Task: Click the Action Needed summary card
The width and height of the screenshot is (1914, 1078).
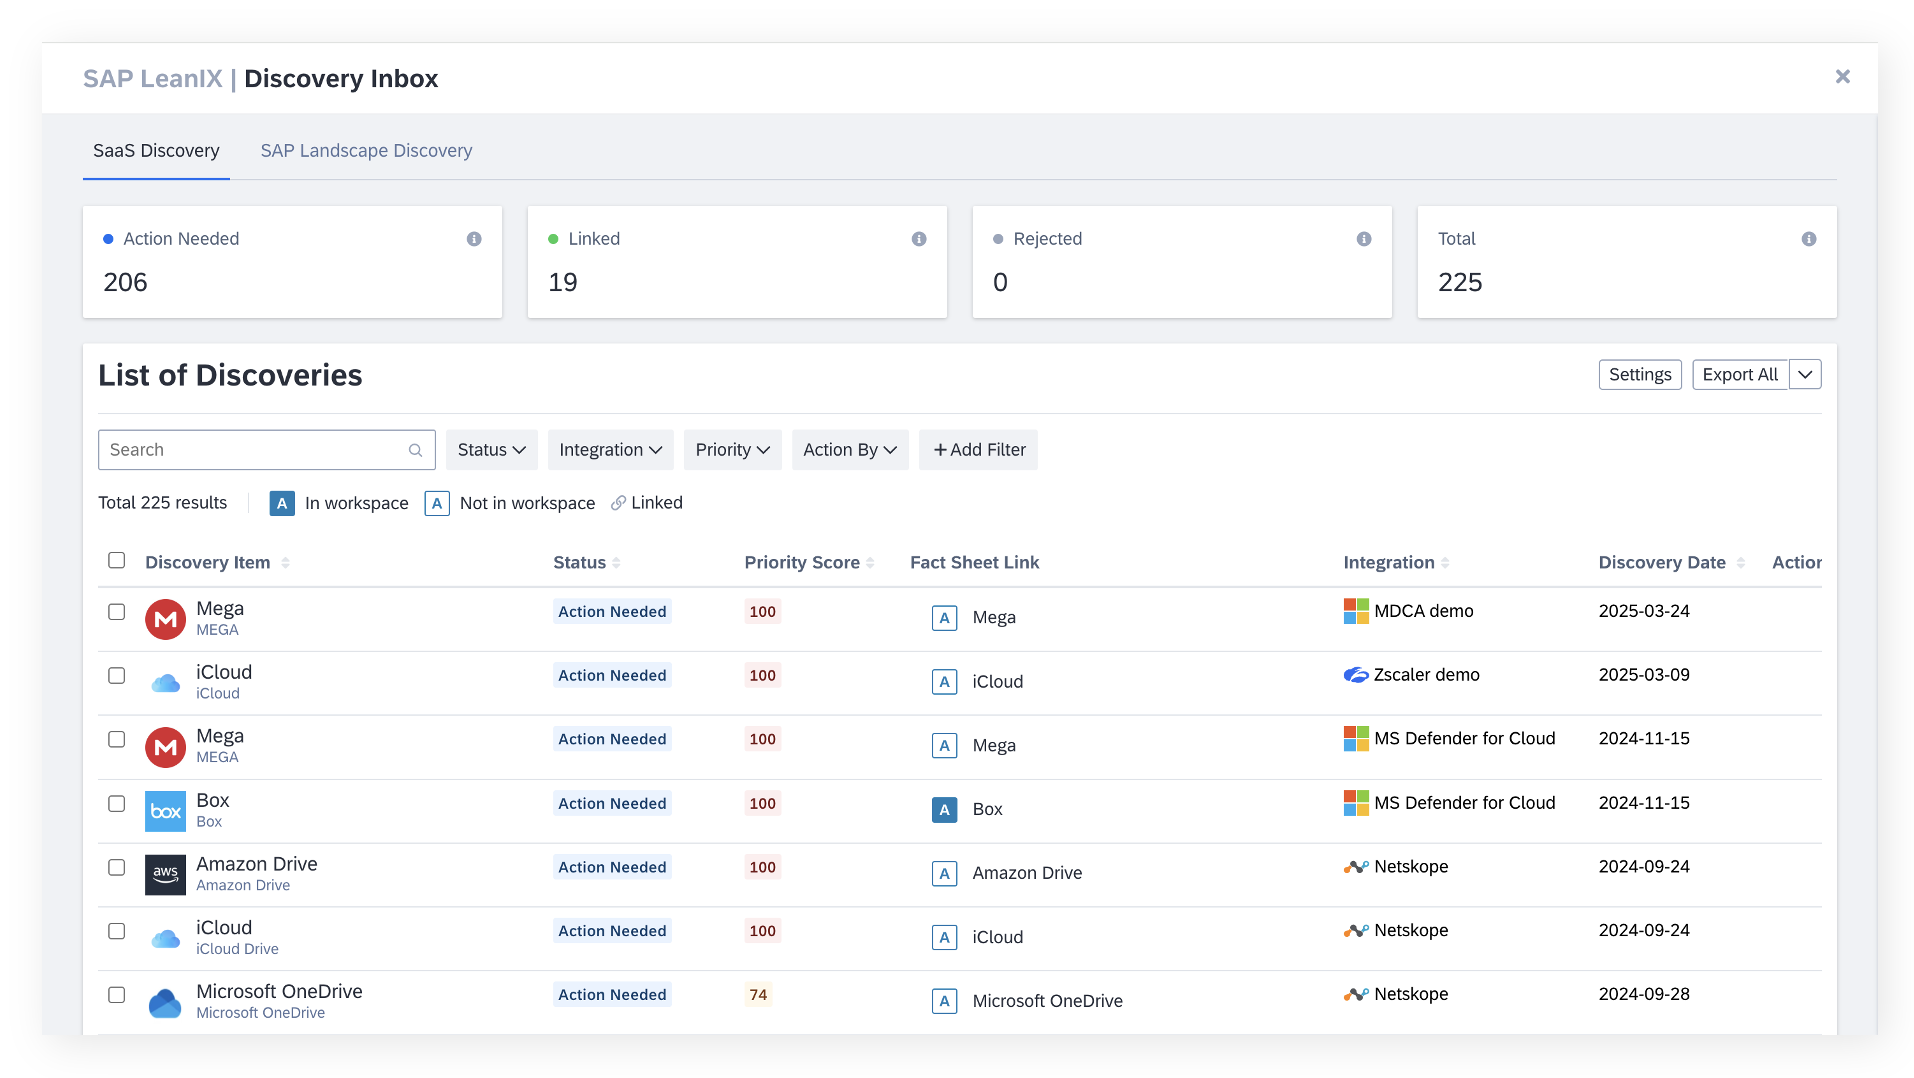Action: (x=292, y=262)
